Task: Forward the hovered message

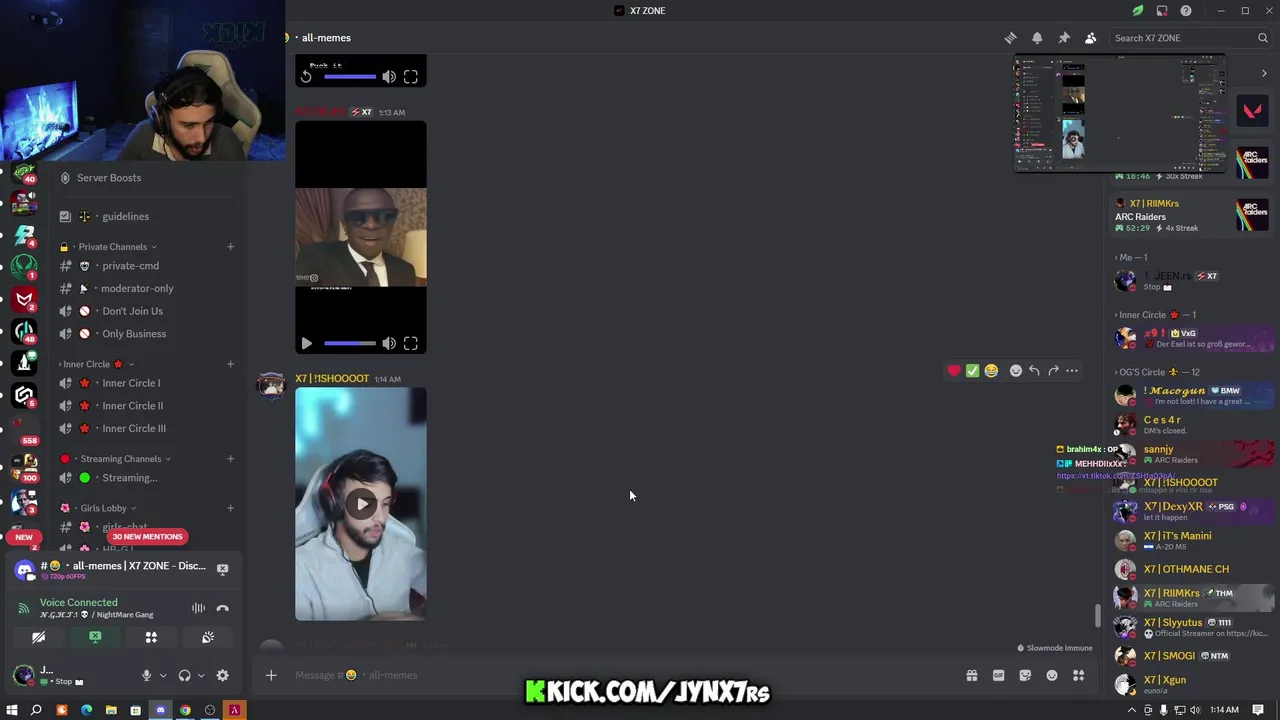Action: [x=1053, y=371]
